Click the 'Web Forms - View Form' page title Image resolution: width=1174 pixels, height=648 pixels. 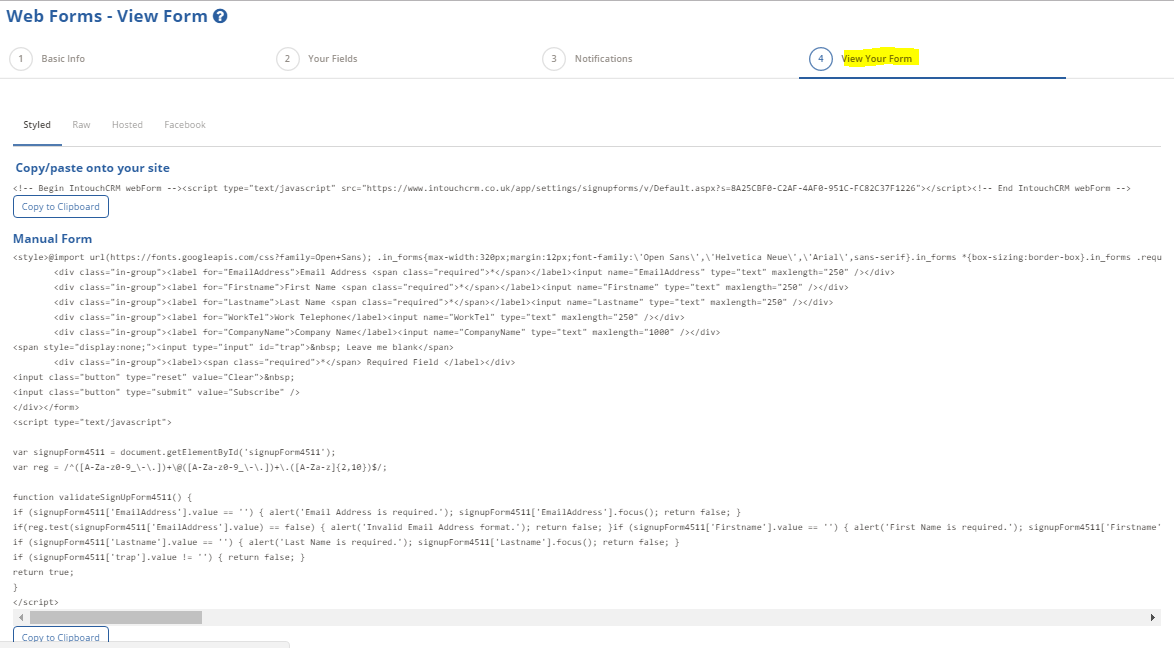point(107,16)
